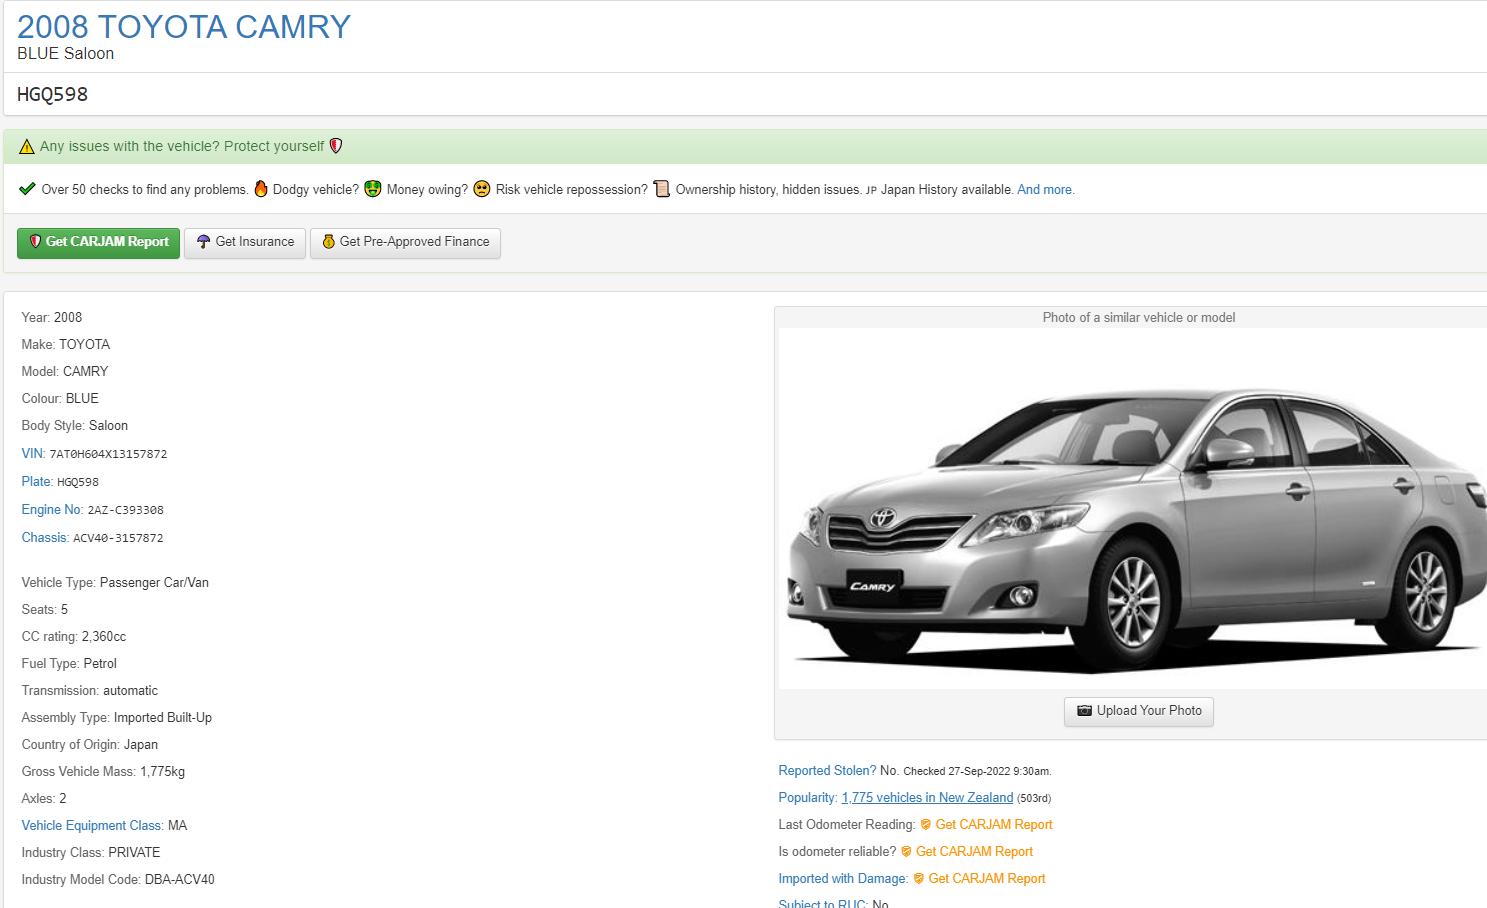Click the 'Imported with Damage' label link
The height and width of the screenshot is (908, 1487).
pyautogui.click(x=843, y=879)
